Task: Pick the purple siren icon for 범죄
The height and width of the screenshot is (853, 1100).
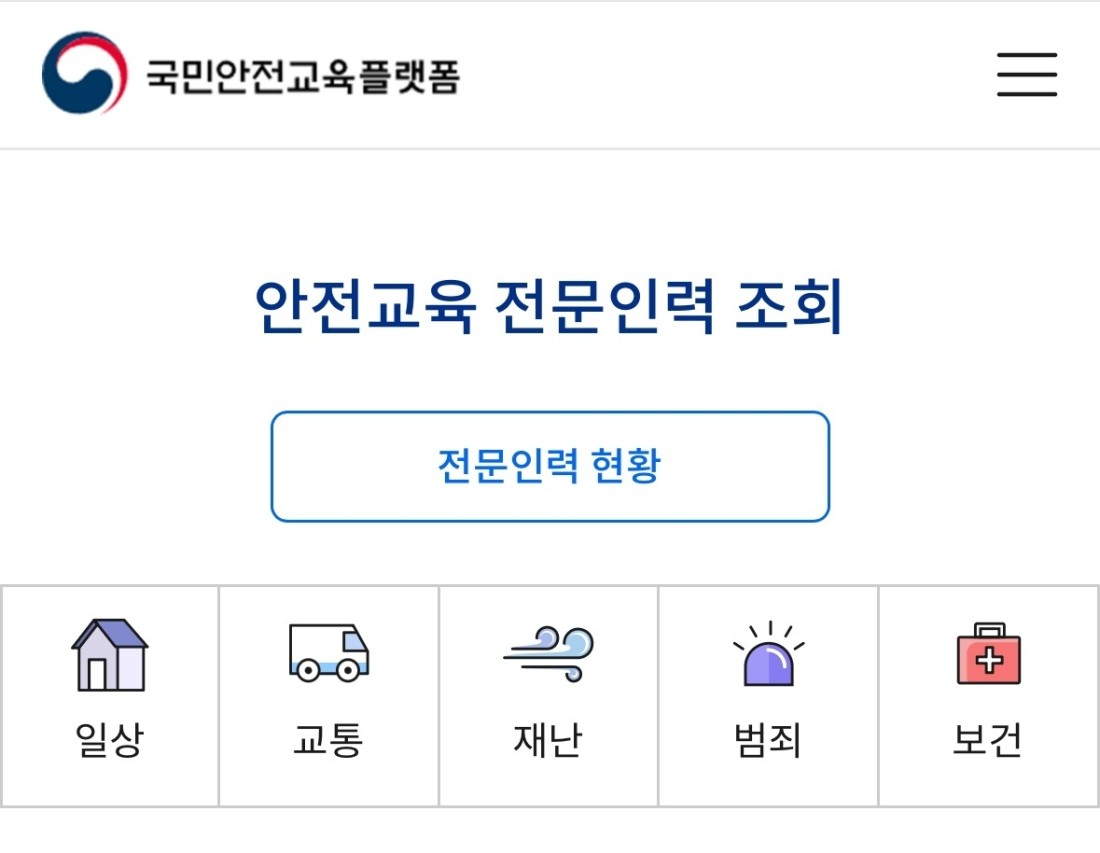Action: (769, 653)
